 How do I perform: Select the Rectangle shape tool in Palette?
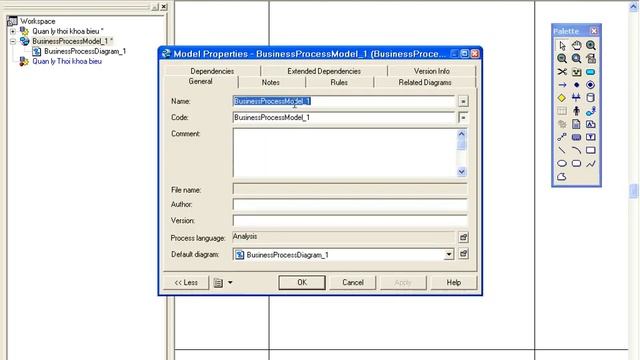pyautogui.click(x=591, y=150)
